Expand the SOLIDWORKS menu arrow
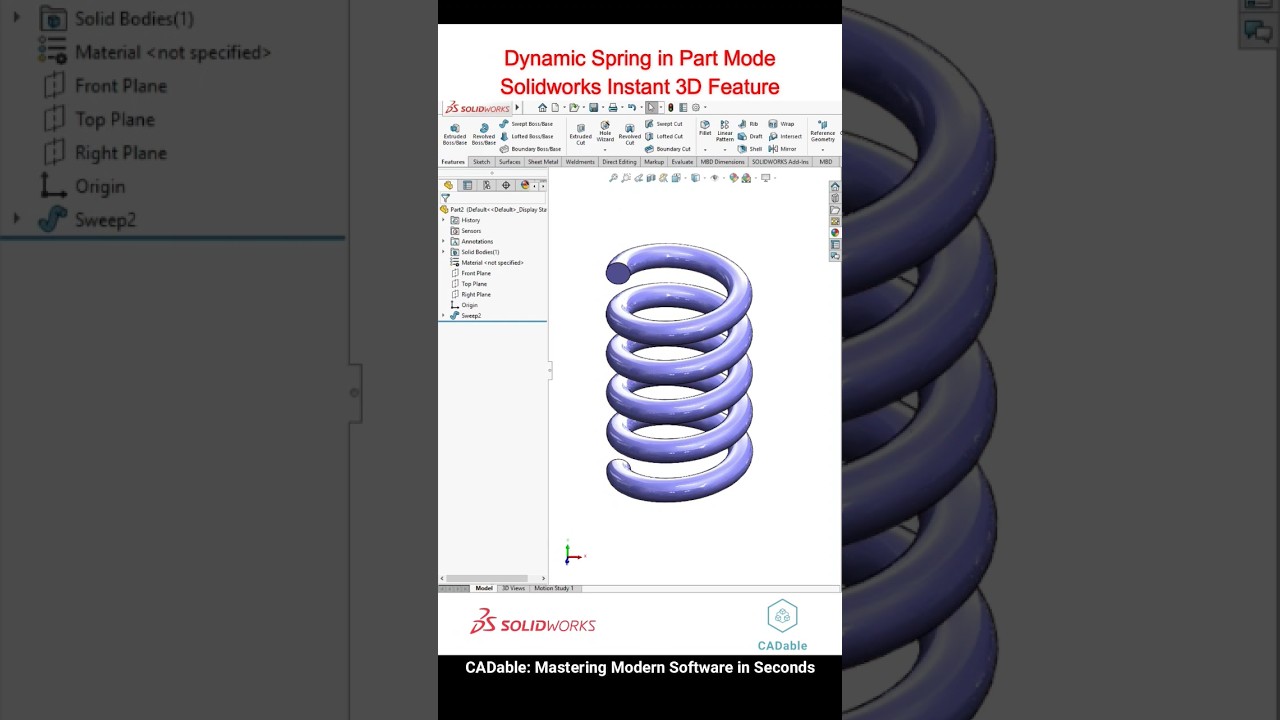Viewport: 1280px width, 720px height. [x=517, y=107]
